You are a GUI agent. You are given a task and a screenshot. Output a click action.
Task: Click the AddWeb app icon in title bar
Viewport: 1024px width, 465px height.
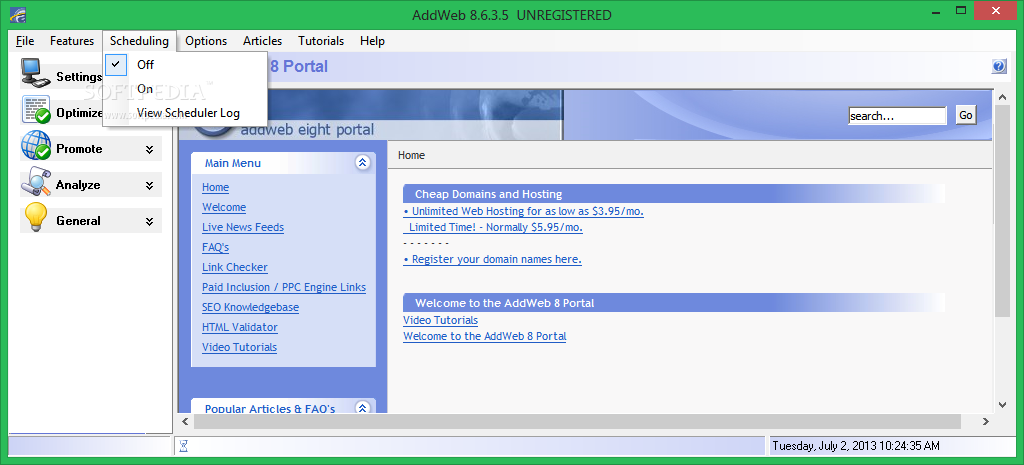pyautogui.click(x=18, y=14)
